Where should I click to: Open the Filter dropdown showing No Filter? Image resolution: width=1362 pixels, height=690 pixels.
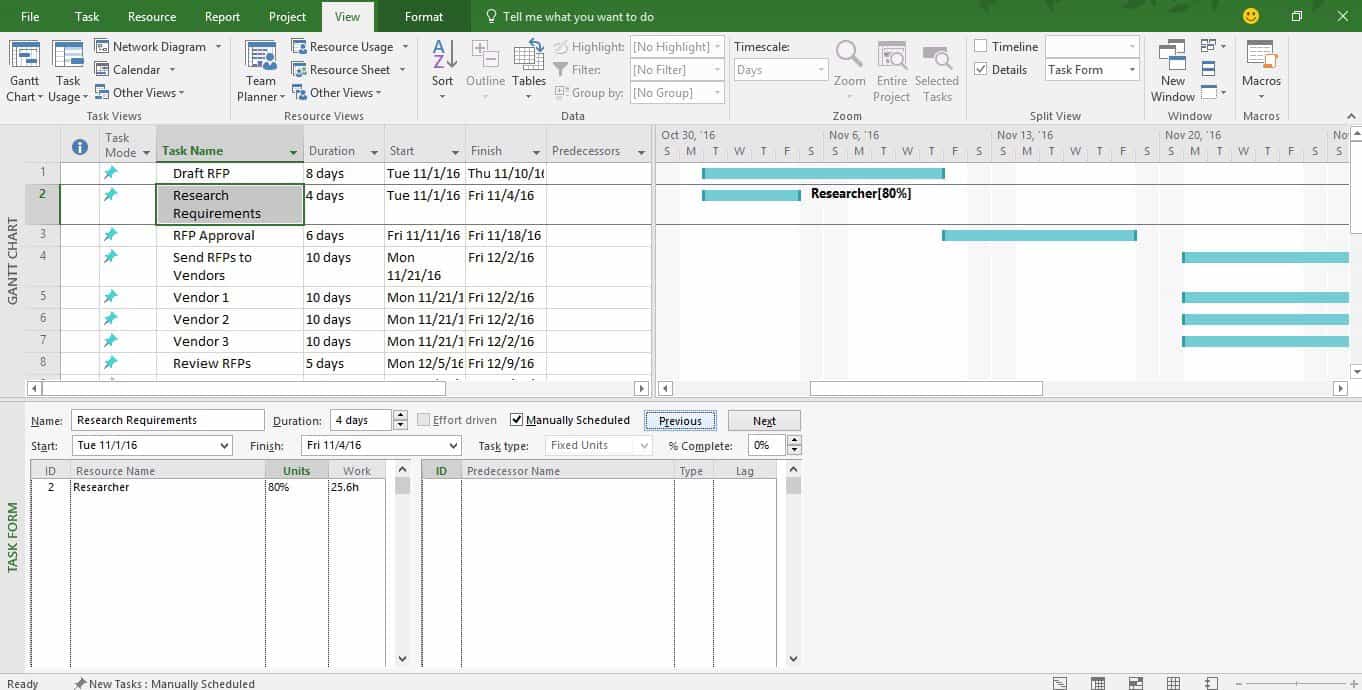click(716, 70)
